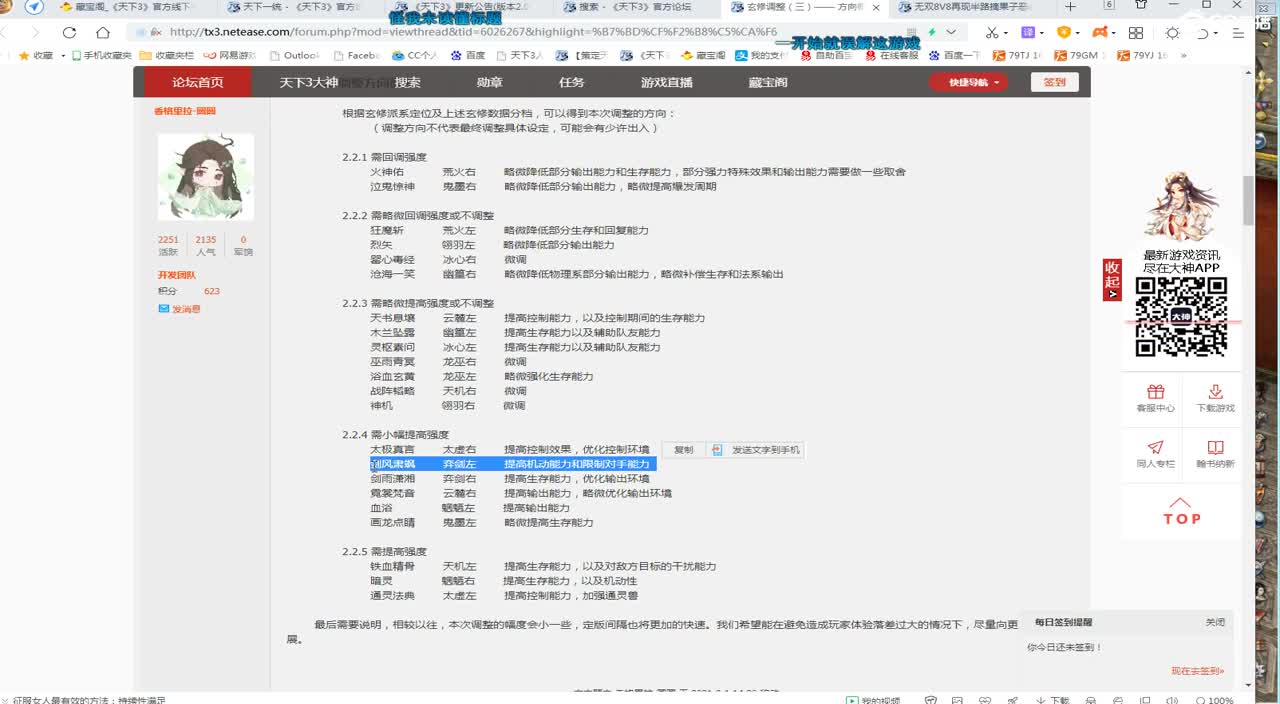Refresh the page with the reload icon

click(70, 33)
